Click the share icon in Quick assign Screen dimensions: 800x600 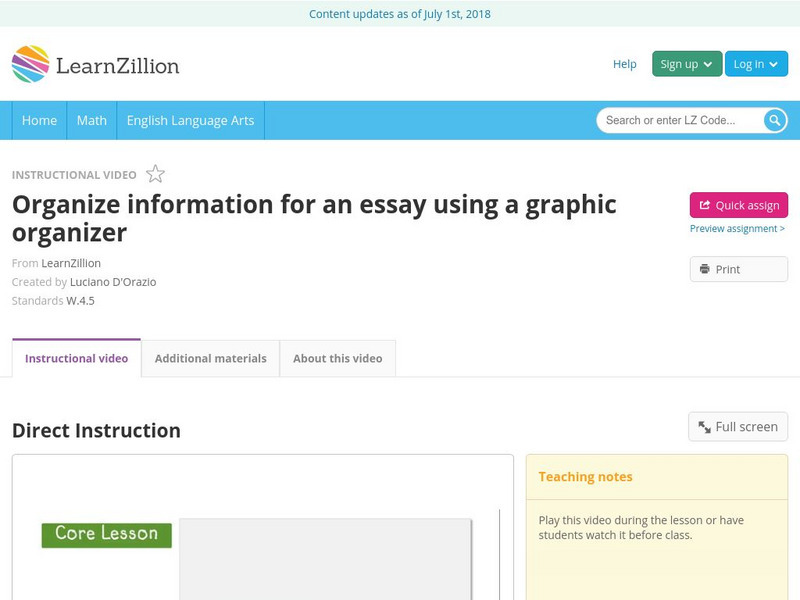click(704, 204)
